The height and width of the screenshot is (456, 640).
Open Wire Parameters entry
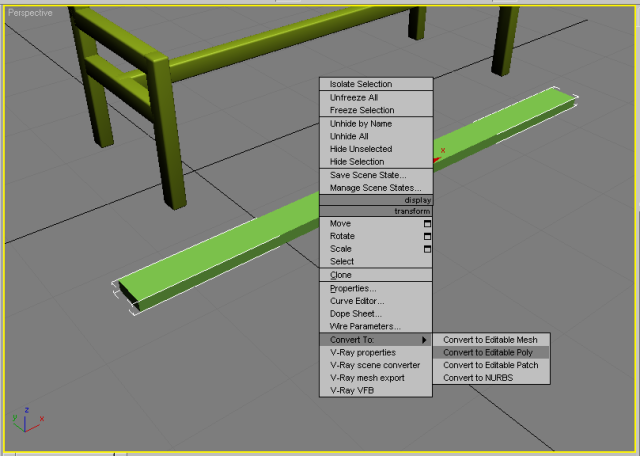(x=376, y=327)
